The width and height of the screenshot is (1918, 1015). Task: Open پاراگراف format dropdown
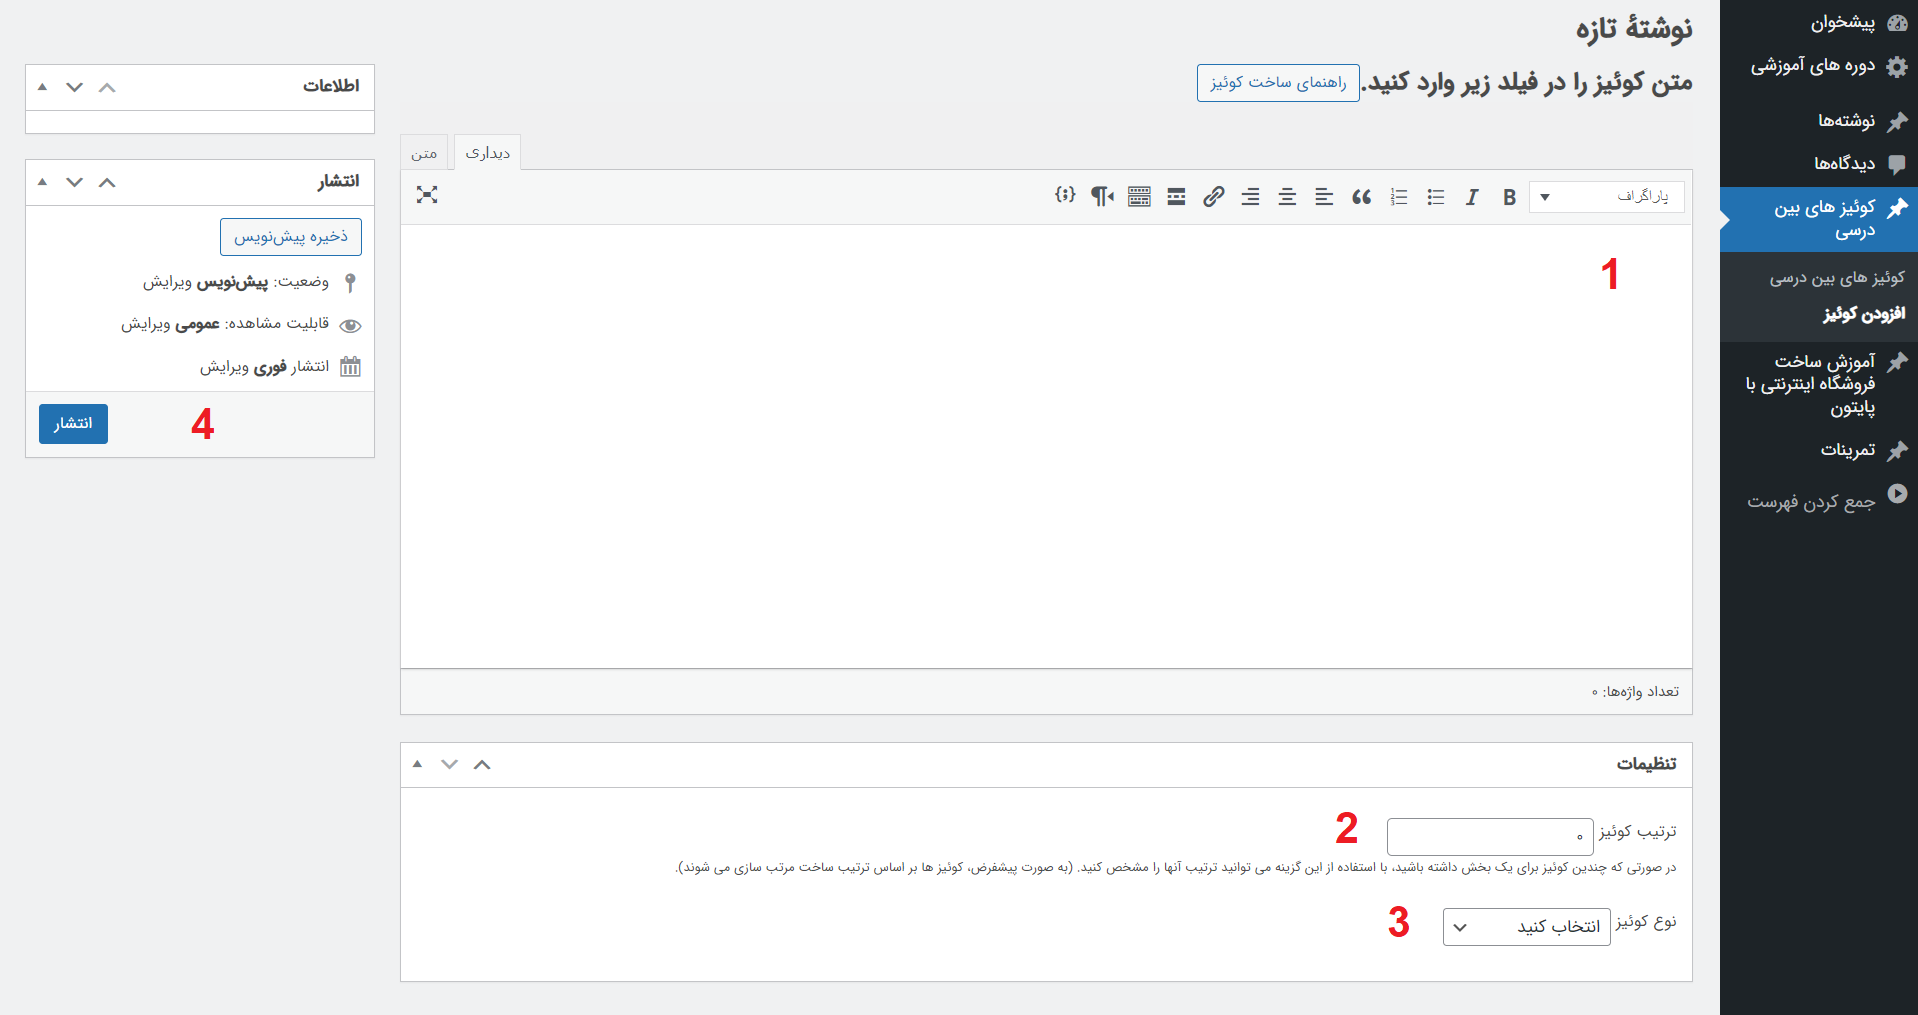click(x=1607, y=197)
